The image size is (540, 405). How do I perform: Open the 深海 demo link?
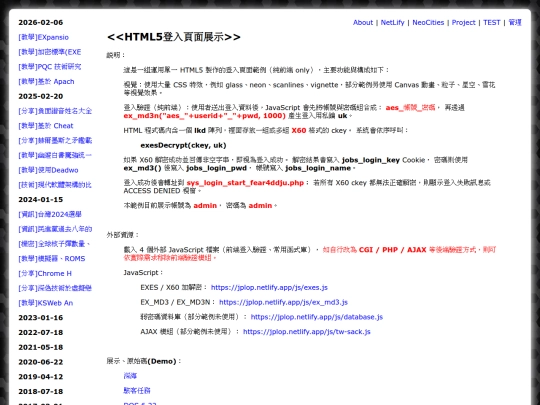coord(130,376)
